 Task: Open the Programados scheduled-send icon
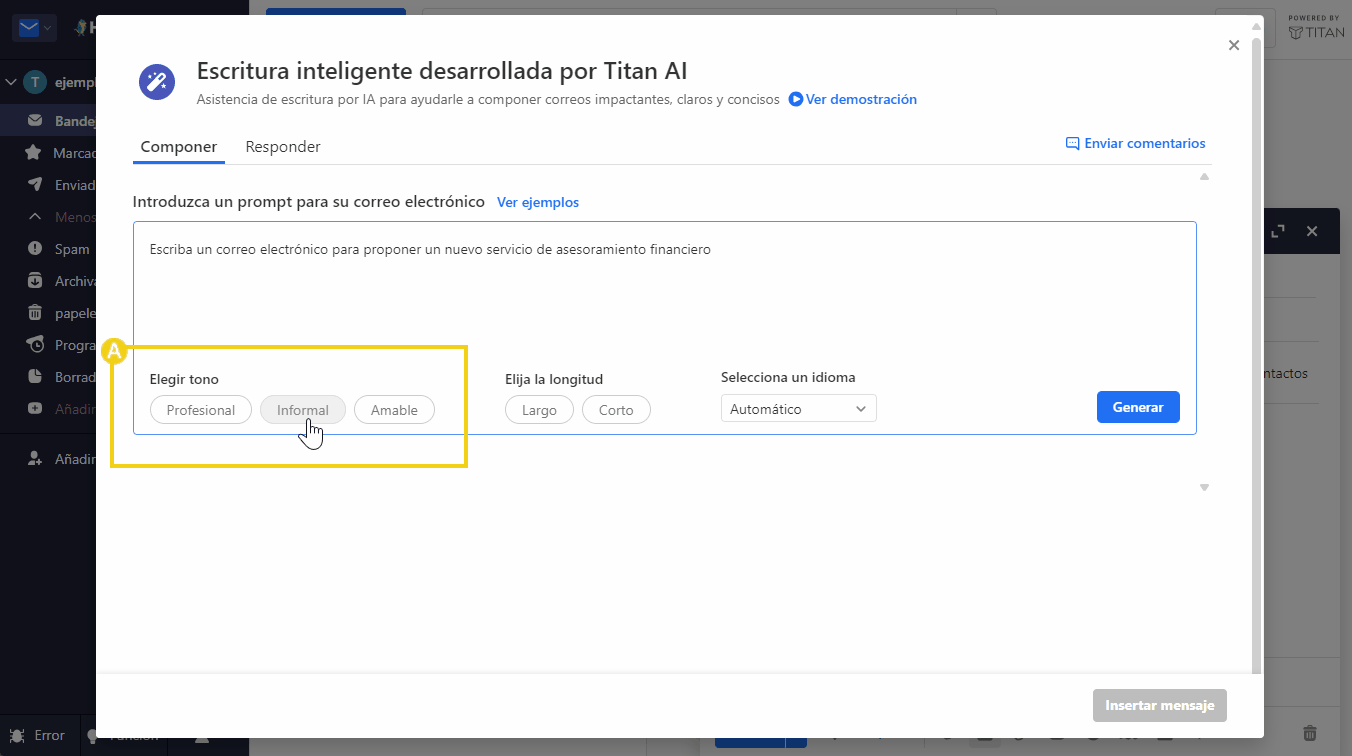coord(35,344)
